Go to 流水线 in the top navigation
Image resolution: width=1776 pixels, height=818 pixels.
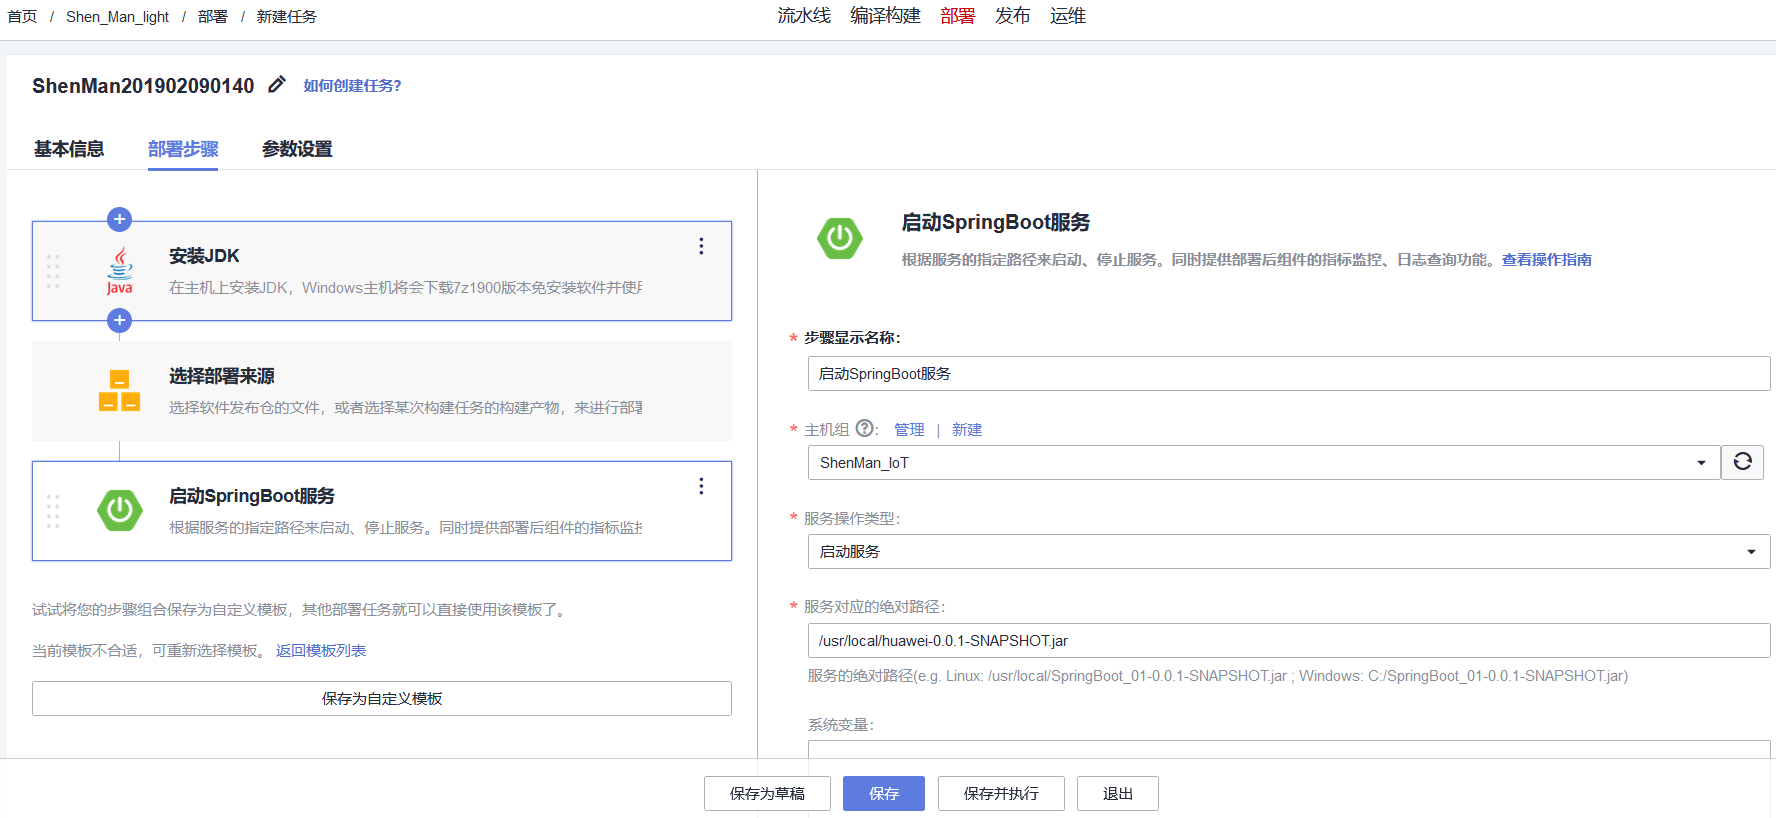pyautogui.click(x=804, y=16)
